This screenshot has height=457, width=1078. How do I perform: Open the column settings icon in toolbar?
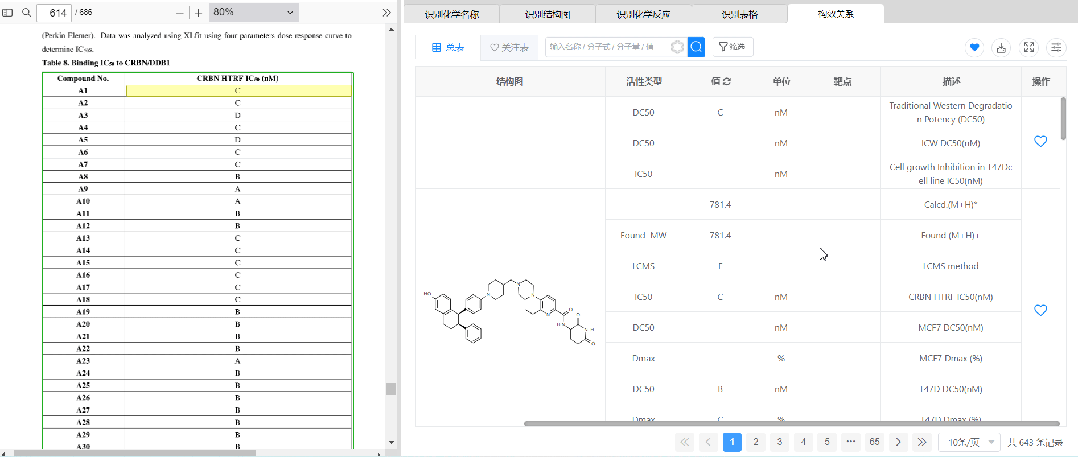point(1055,47)
